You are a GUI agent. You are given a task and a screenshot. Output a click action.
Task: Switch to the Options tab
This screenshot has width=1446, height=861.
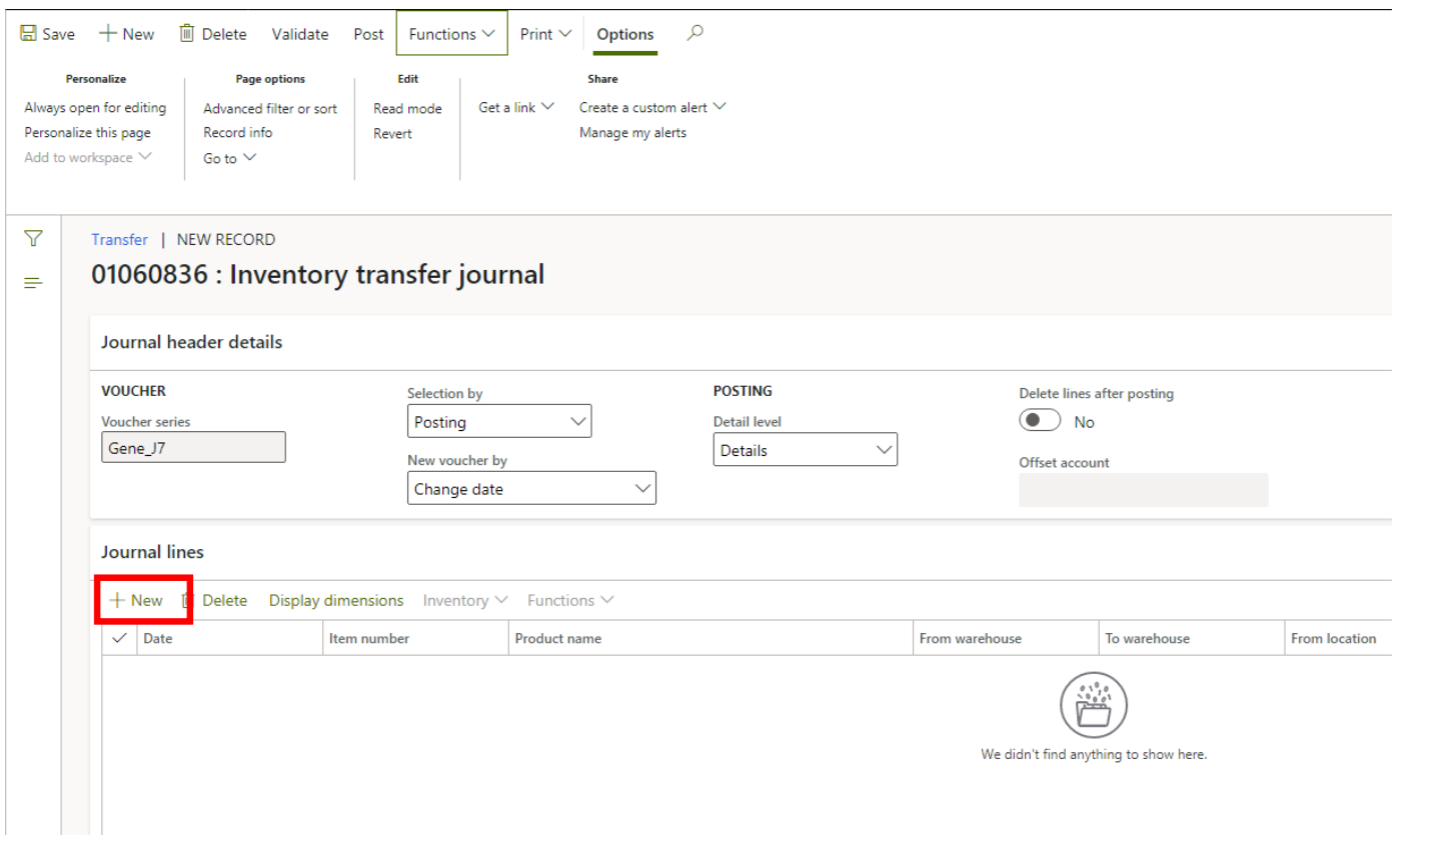click(x=625, y=34)
